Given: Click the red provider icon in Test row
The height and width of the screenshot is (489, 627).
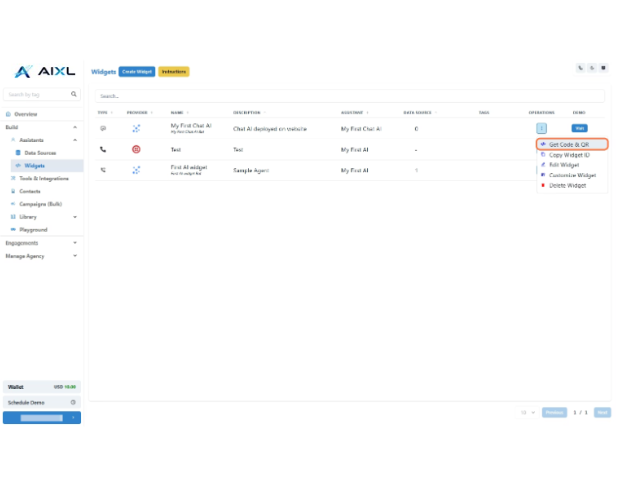Looking at the screenshot, I should coord(136,149).
